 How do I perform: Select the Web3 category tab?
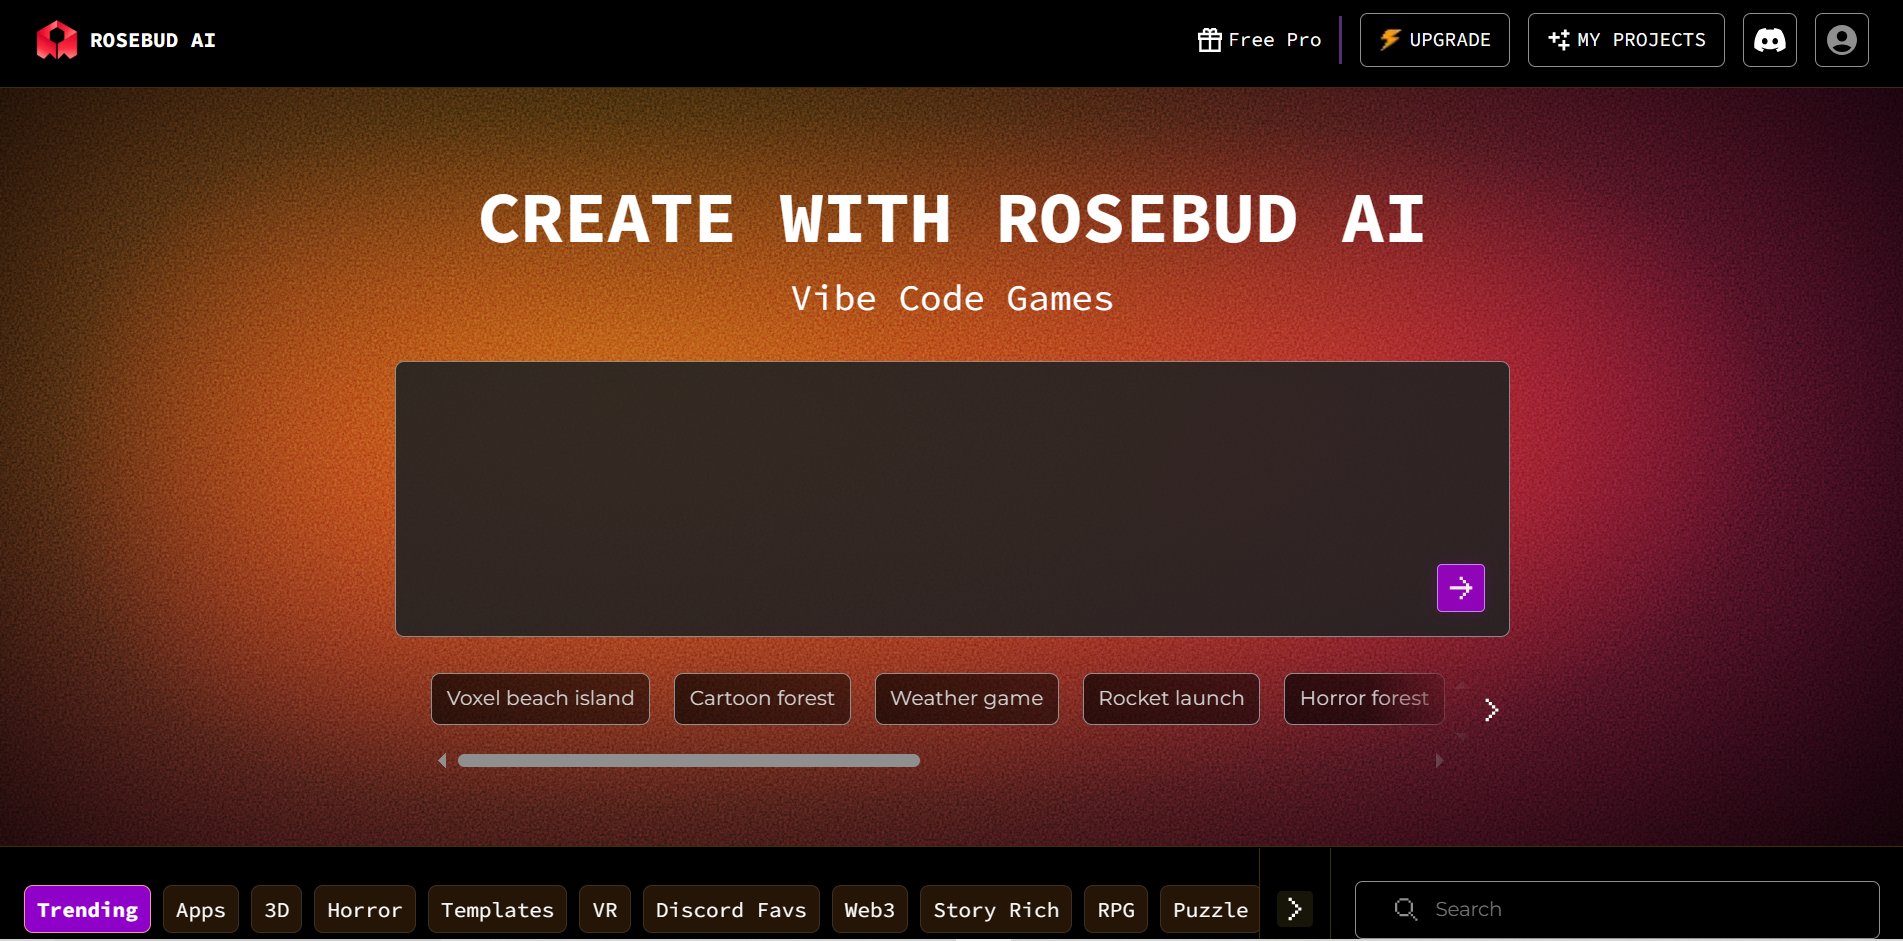870,909
